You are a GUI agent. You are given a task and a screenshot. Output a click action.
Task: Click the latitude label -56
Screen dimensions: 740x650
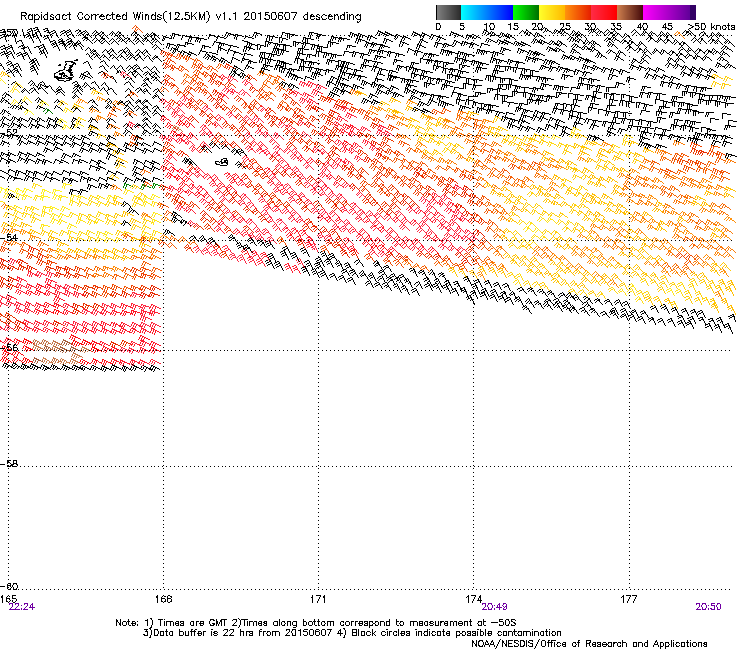8,347
